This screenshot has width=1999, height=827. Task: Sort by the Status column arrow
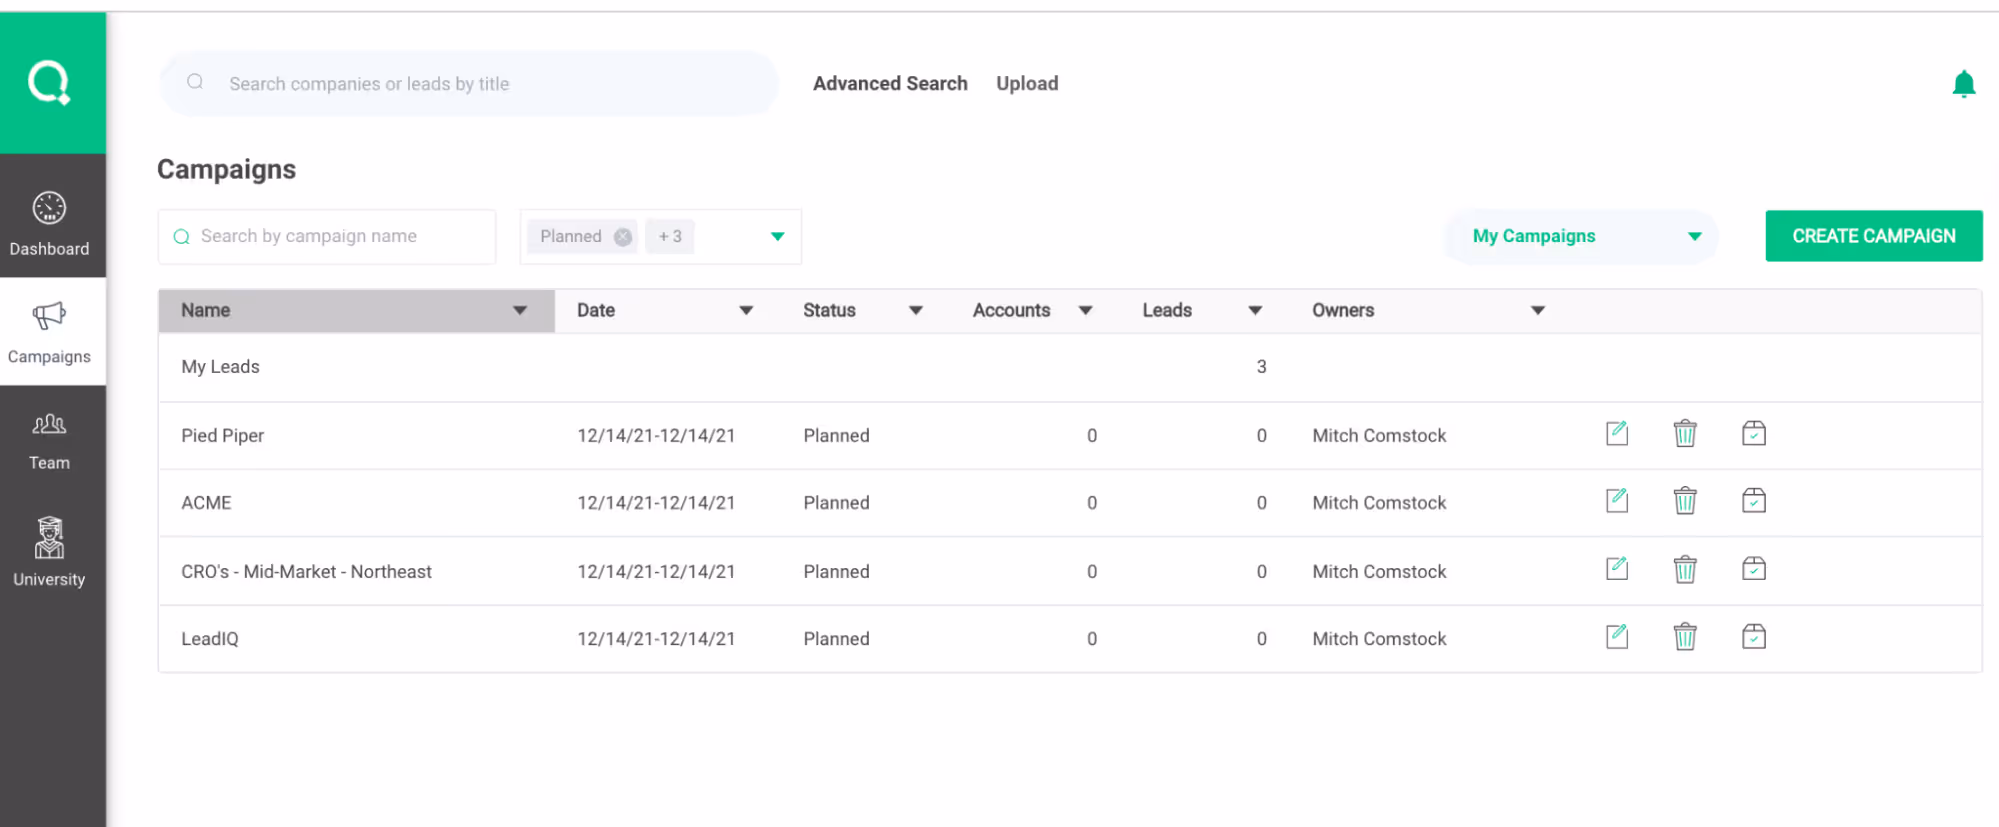coord(915,311)
